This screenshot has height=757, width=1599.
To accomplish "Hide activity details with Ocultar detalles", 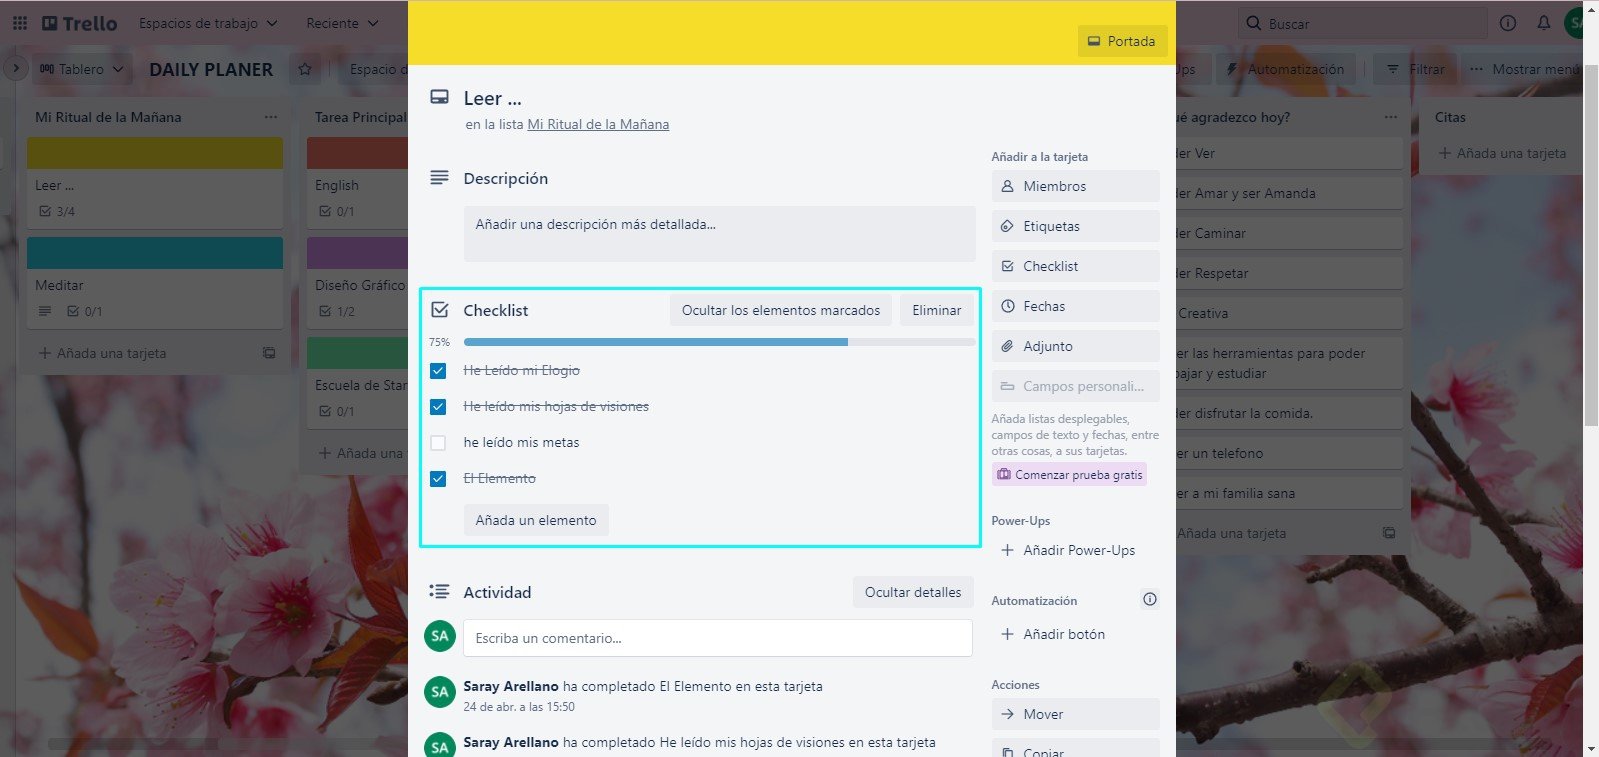I will point(913,592).
